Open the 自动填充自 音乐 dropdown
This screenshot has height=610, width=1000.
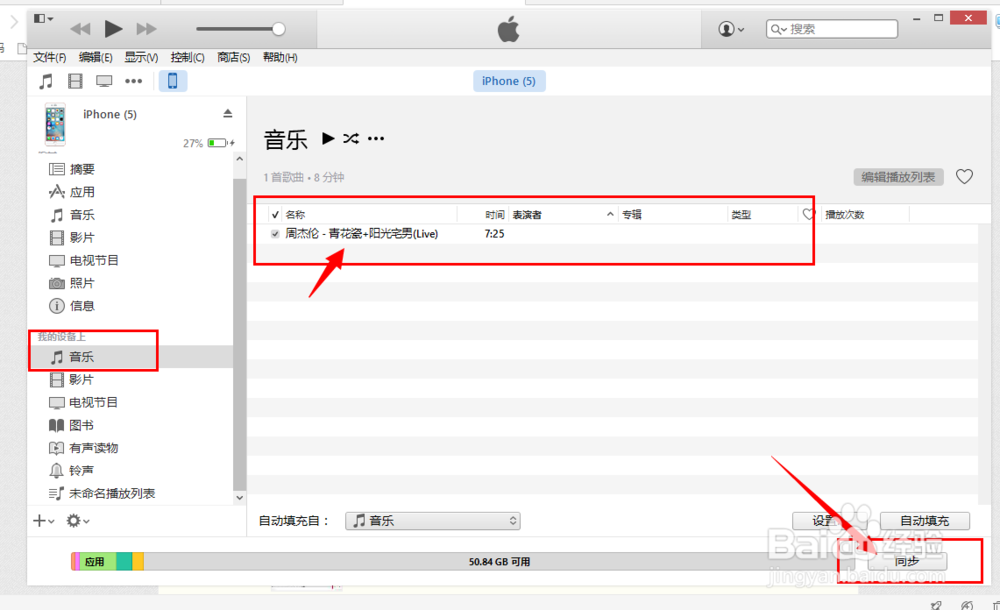[x=433, y=521]
